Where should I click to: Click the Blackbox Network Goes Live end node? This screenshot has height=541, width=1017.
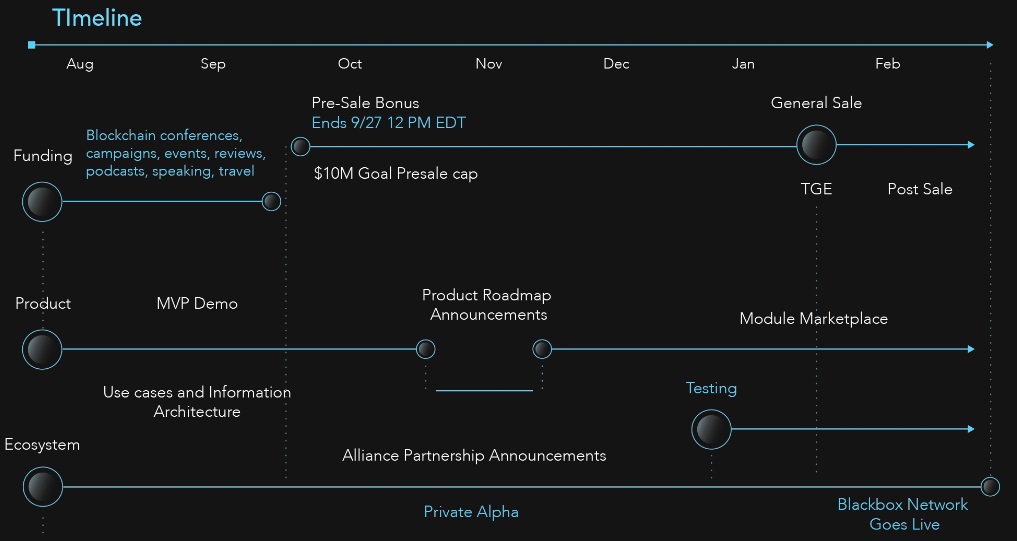(990, 487)
